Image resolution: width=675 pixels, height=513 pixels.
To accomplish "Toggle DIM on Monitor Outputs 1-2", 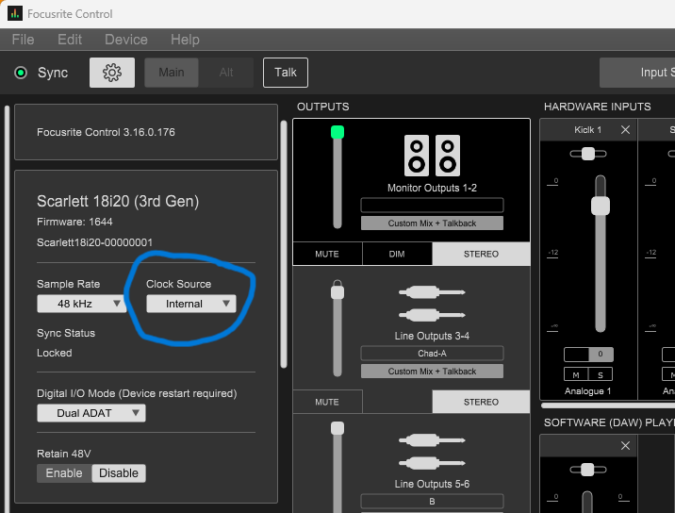I will (397, 254).
